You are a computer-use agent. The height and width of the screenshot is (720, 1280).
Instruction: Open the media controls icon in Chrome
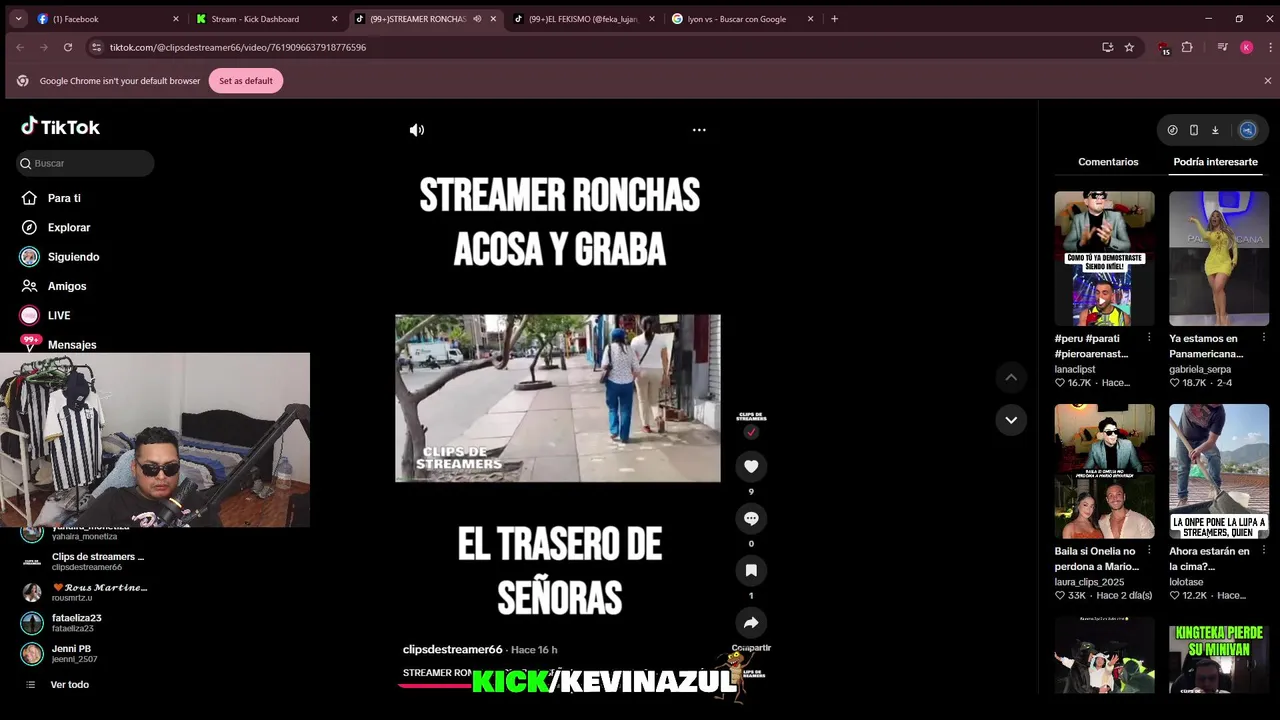pos(1222,47)
